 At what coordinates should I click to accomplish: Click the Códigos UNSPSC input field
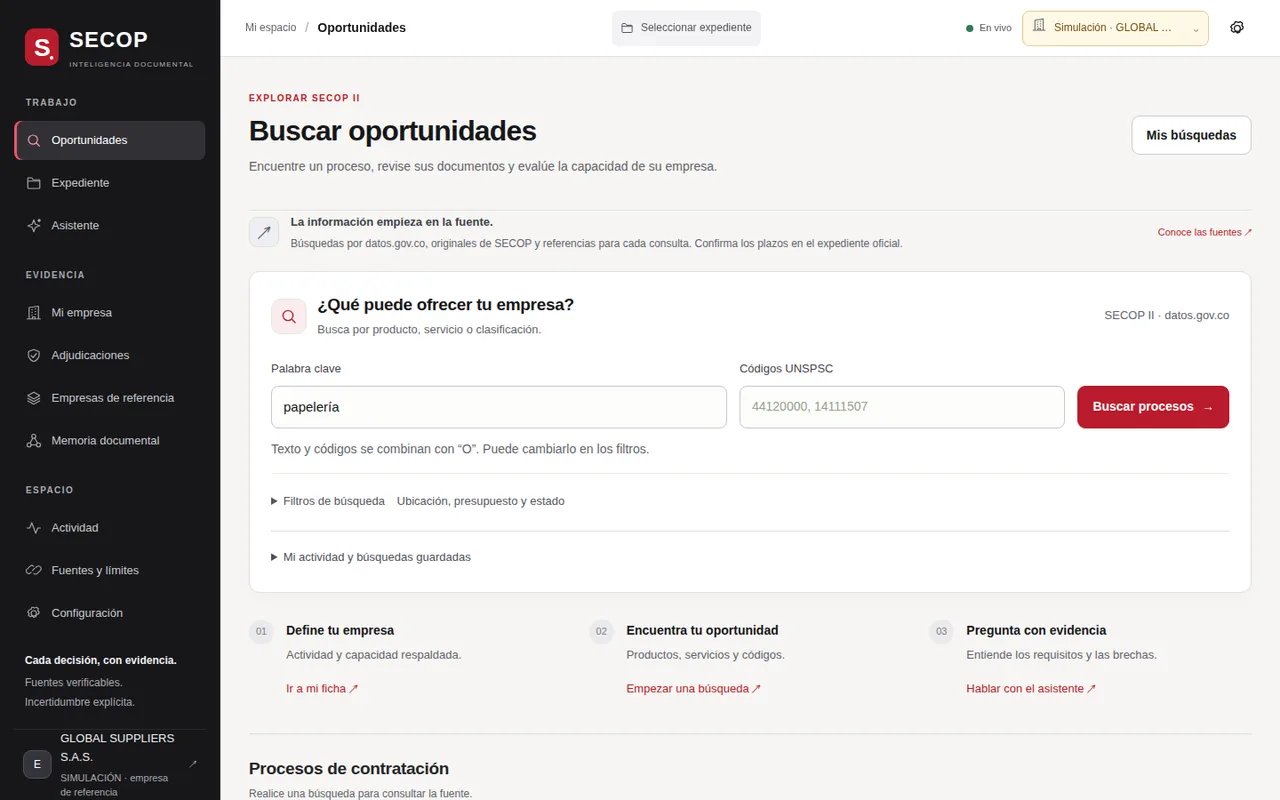tap(902, 407)
